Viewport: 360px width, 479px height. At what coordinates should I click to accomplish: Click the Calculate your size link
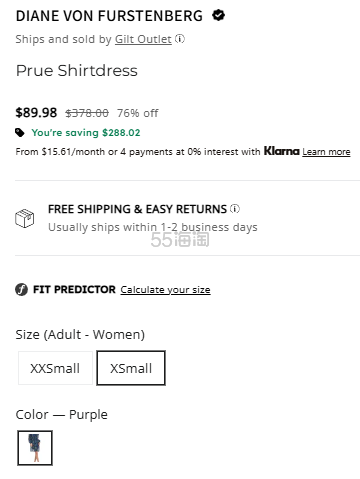(x=165, y=290)
